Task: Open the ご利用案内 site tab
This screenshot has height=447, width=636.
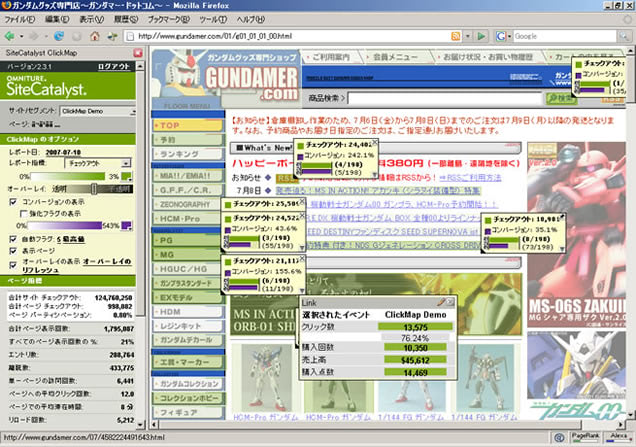Action: pos(331,57)
